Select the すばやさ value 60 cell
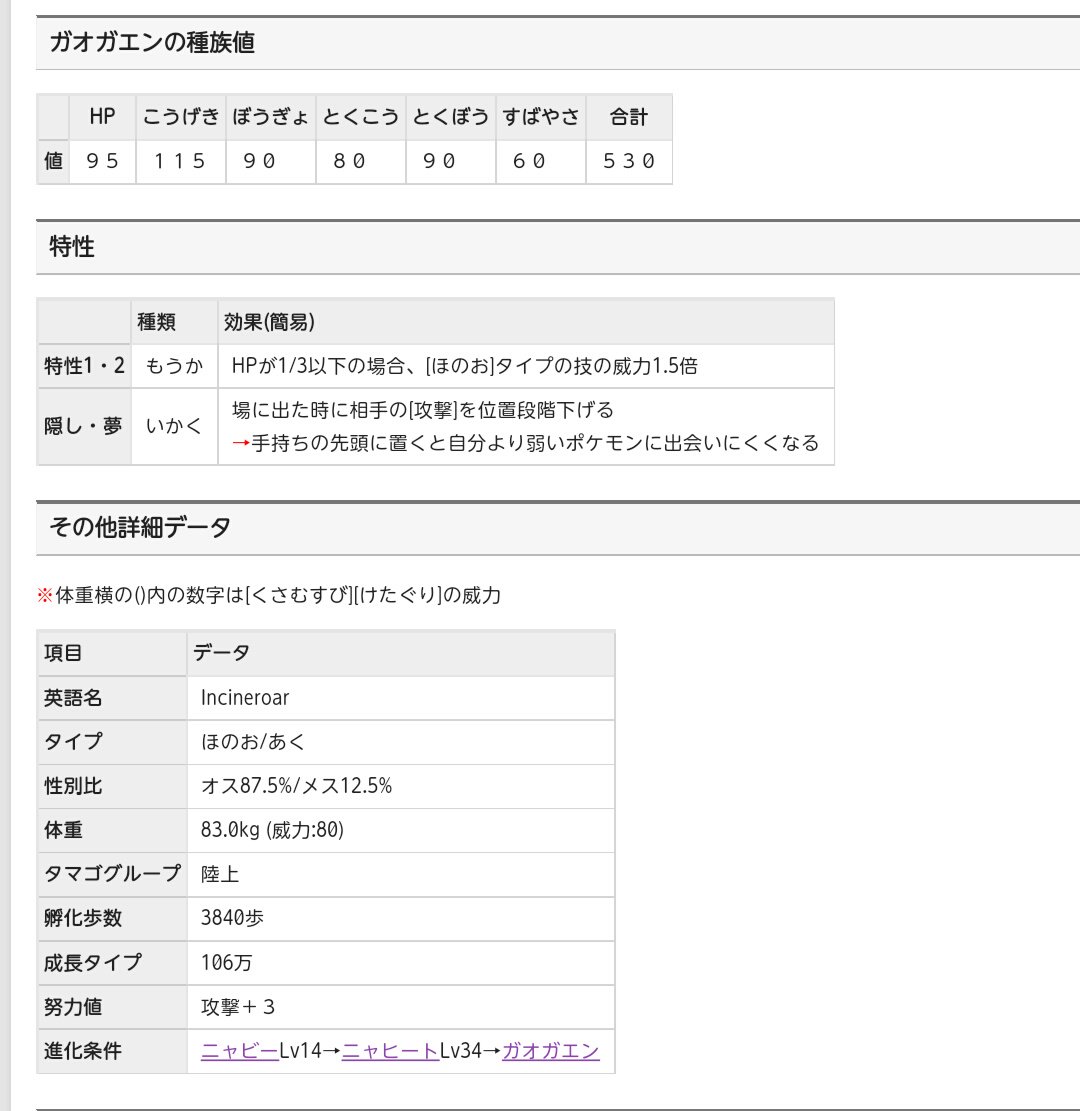 (x=541, y=162)
